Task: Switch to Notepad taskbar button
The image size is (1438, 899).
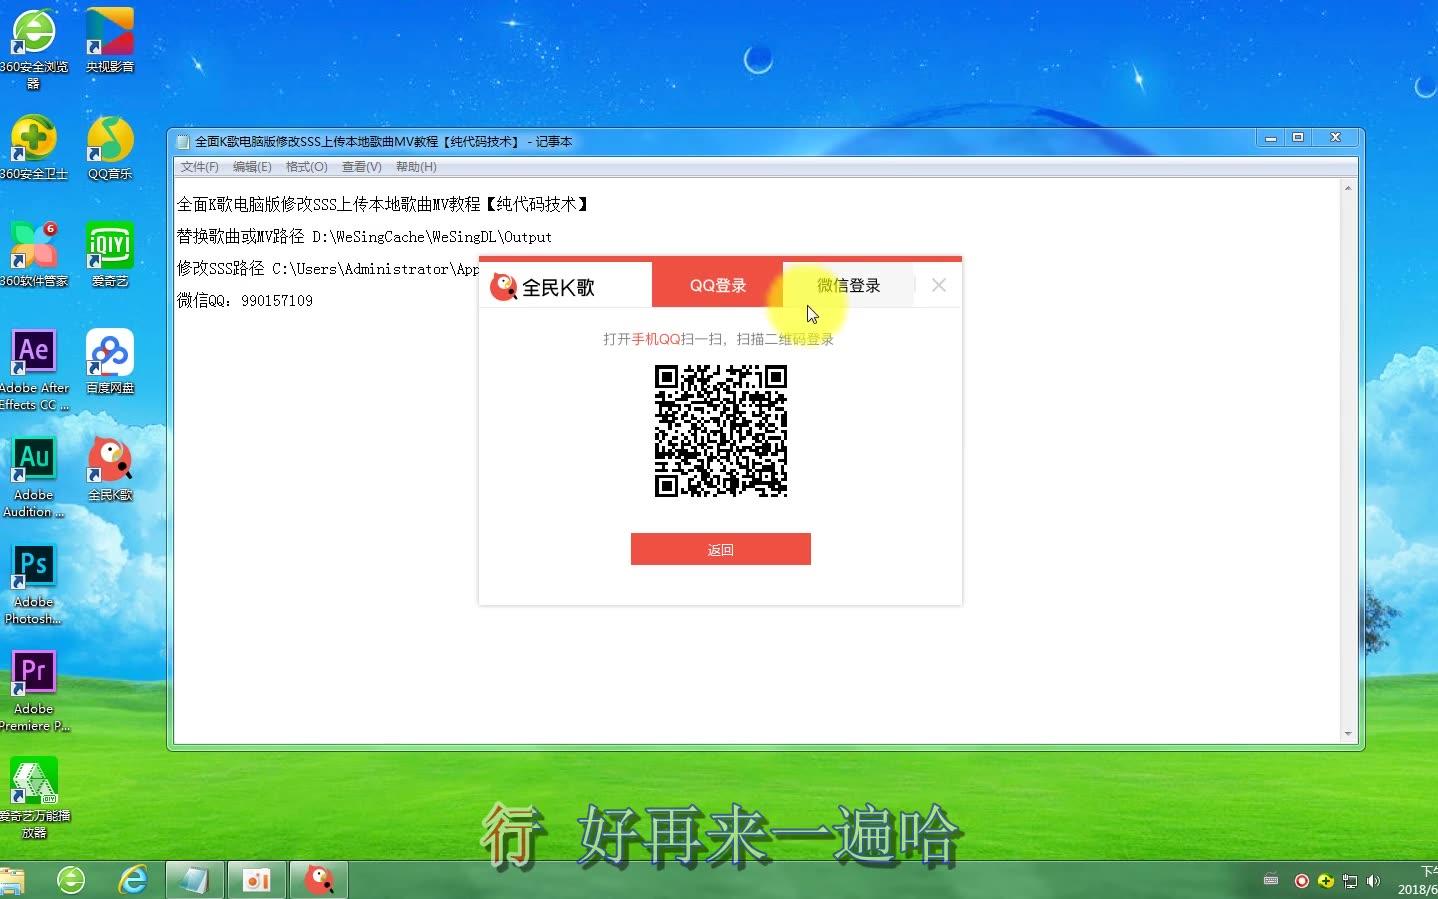Action: 194,880
